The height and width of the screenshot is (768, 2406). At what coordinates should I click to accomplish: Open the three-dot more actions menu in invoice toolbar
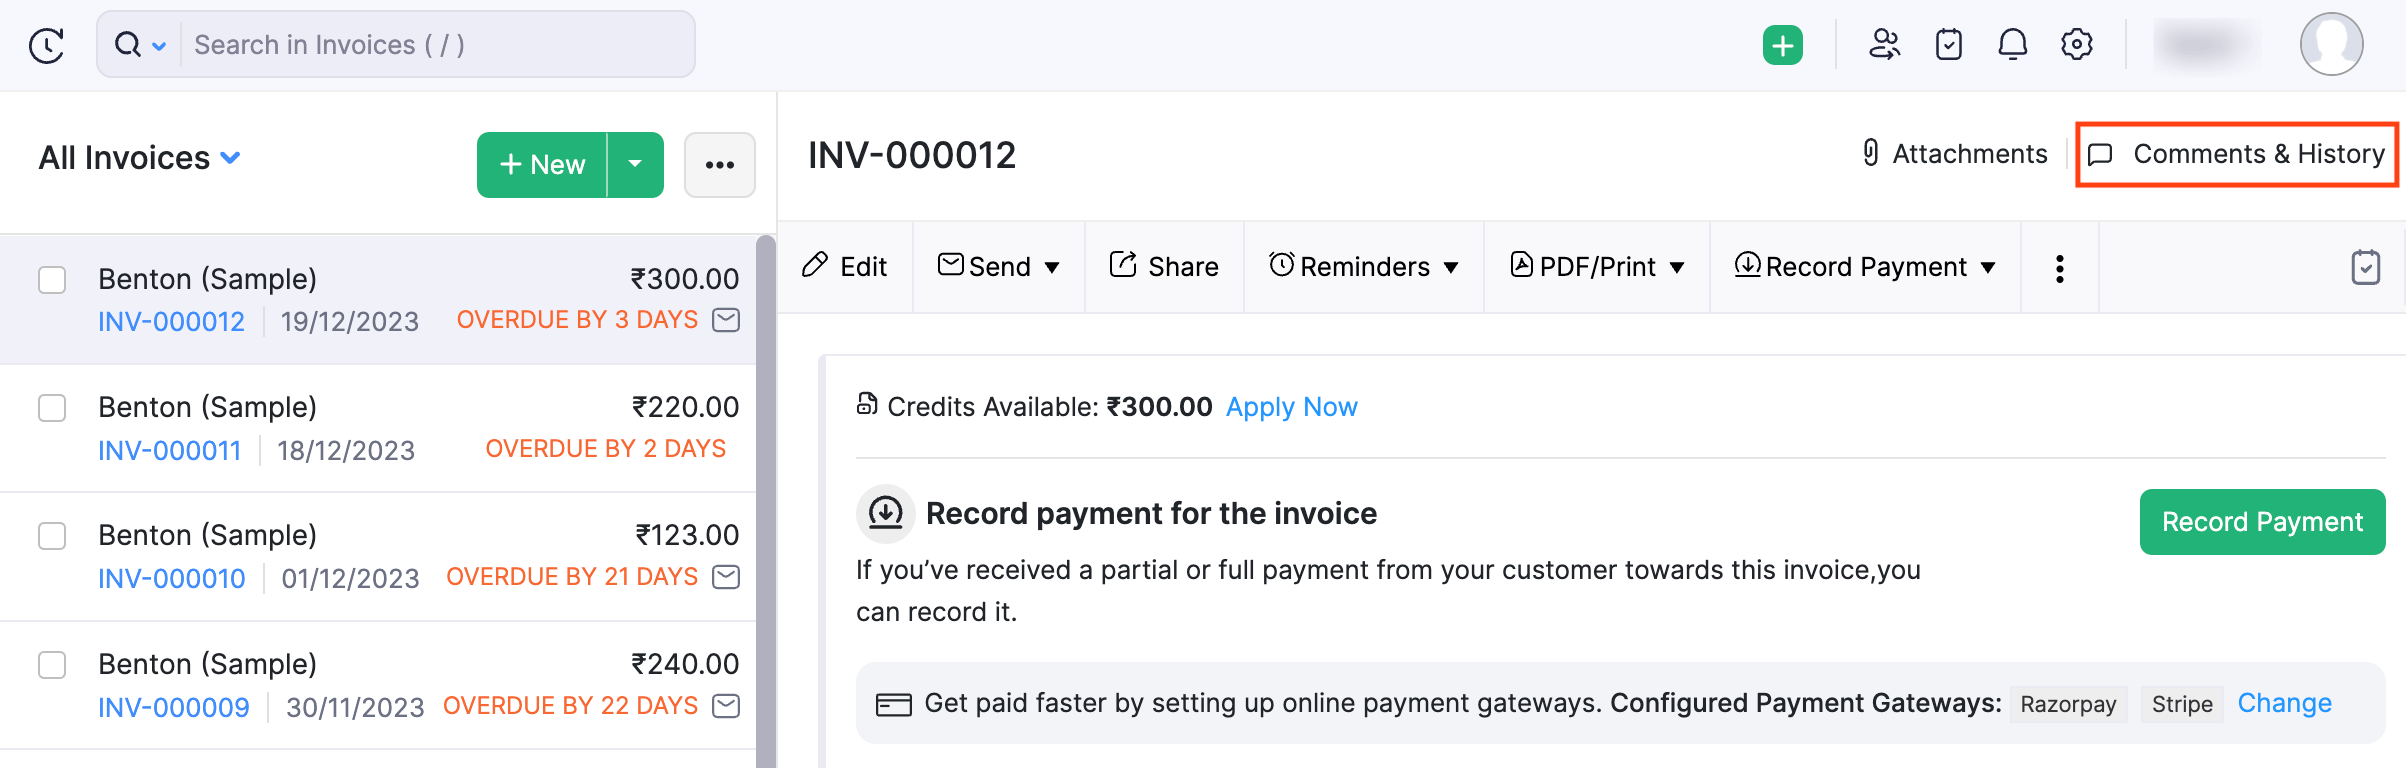pyautogui.click(x=2059, y=268)
